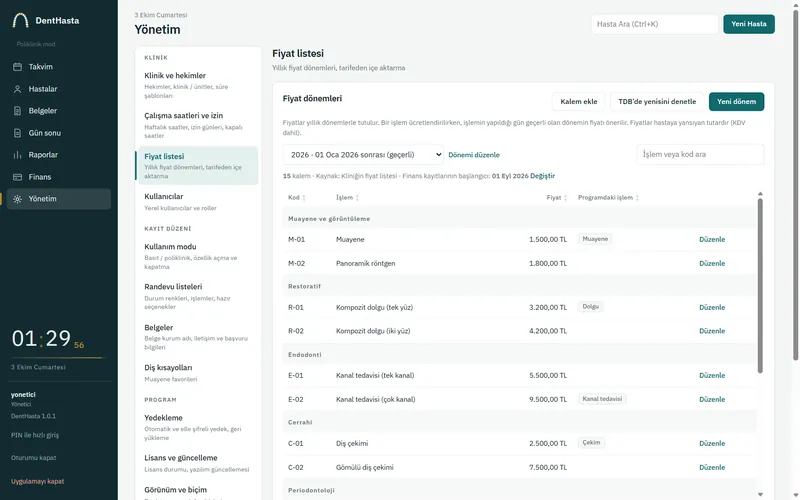Open Kullanıcılar settings section
The width and height of the screenshot is (800, 500).
[x=197, y=202]
